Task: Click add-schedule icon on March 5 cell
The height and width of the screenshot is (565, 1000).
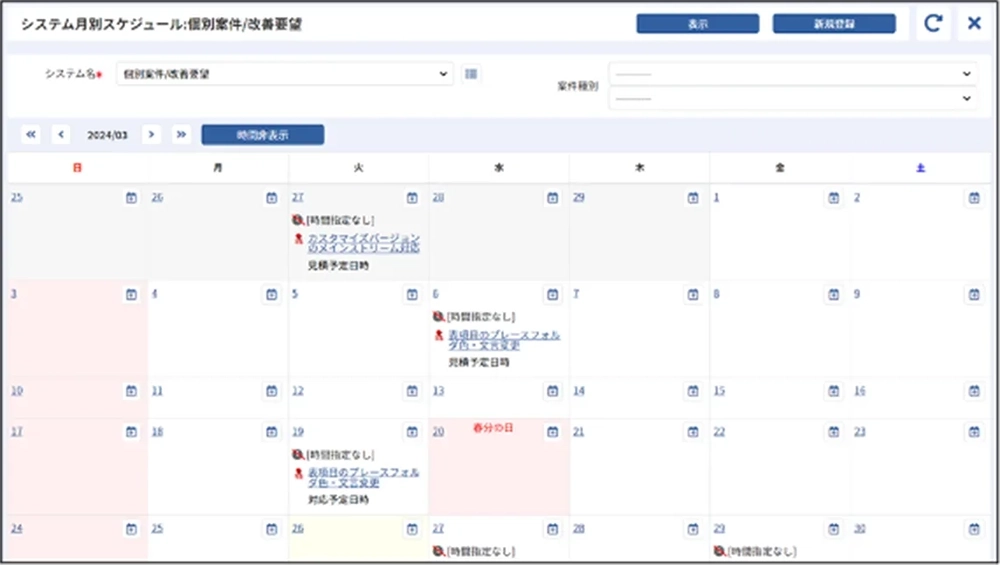Action: pyautogui.click(x=412, y=294)
